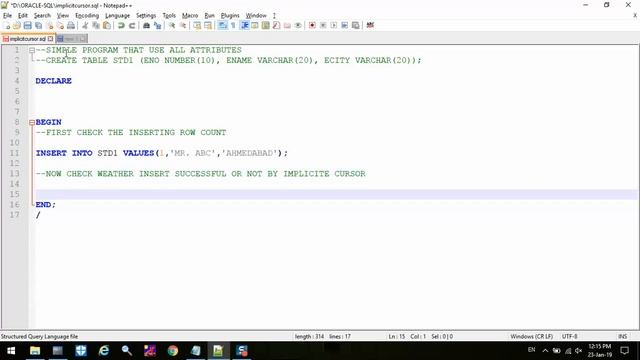Open the Macro menu
Viewport: 640px width, 360px height.
(190, 16)
